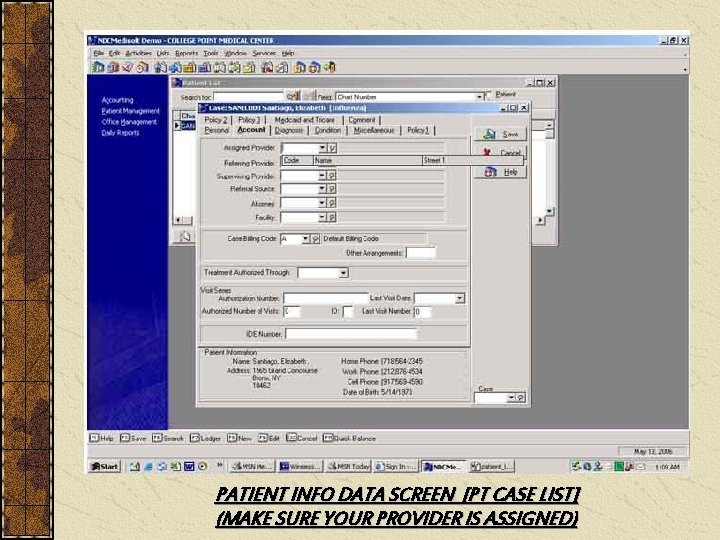The image size is (720, 540).
Task: Expand the Referral Source dropdown
Action: coord(322,189)
